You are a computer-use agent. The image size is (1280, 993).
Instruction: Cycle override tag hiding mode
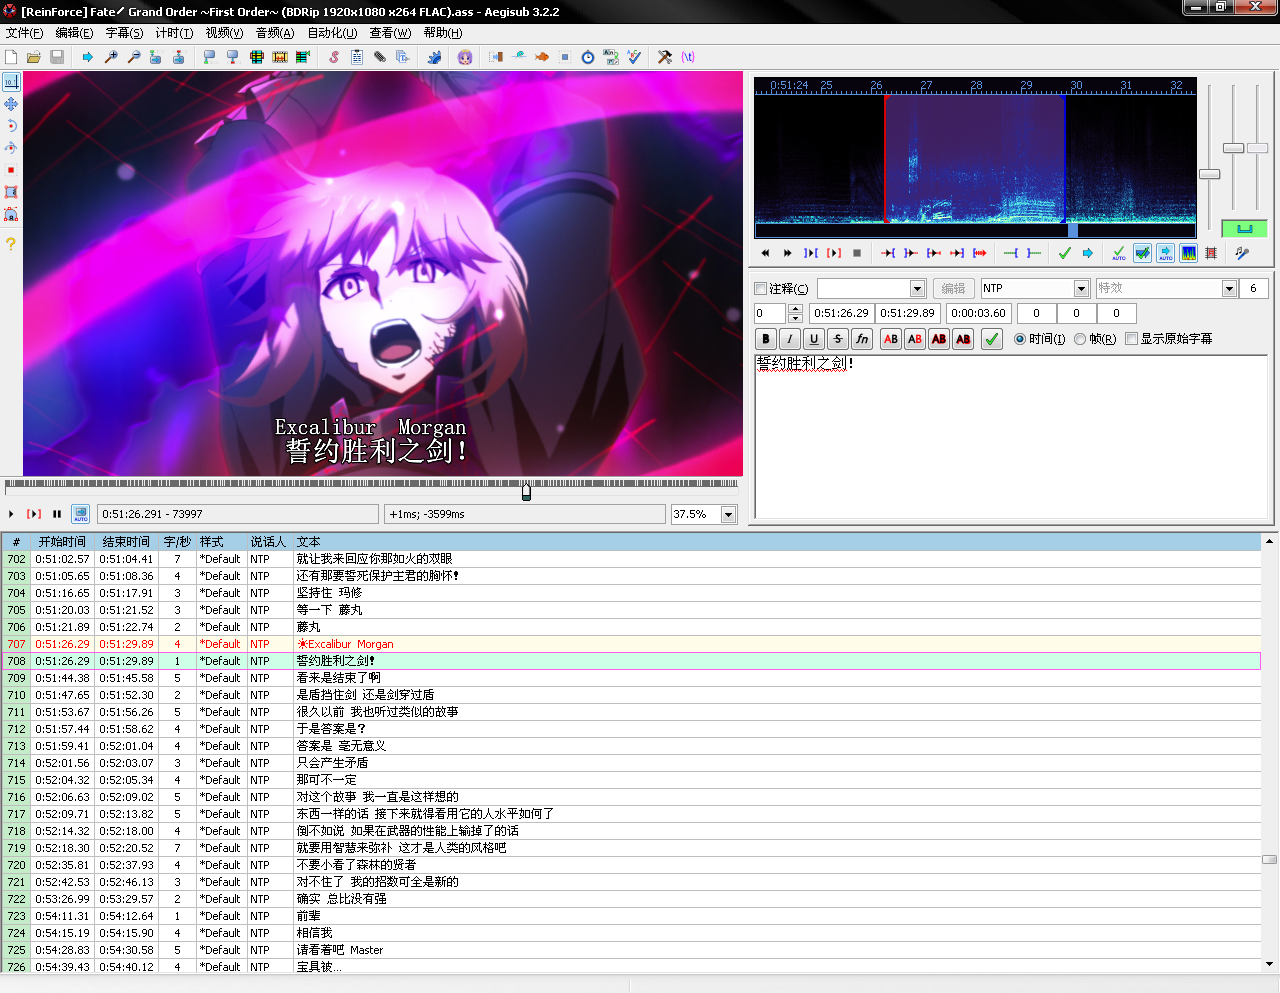click(688, 57)
